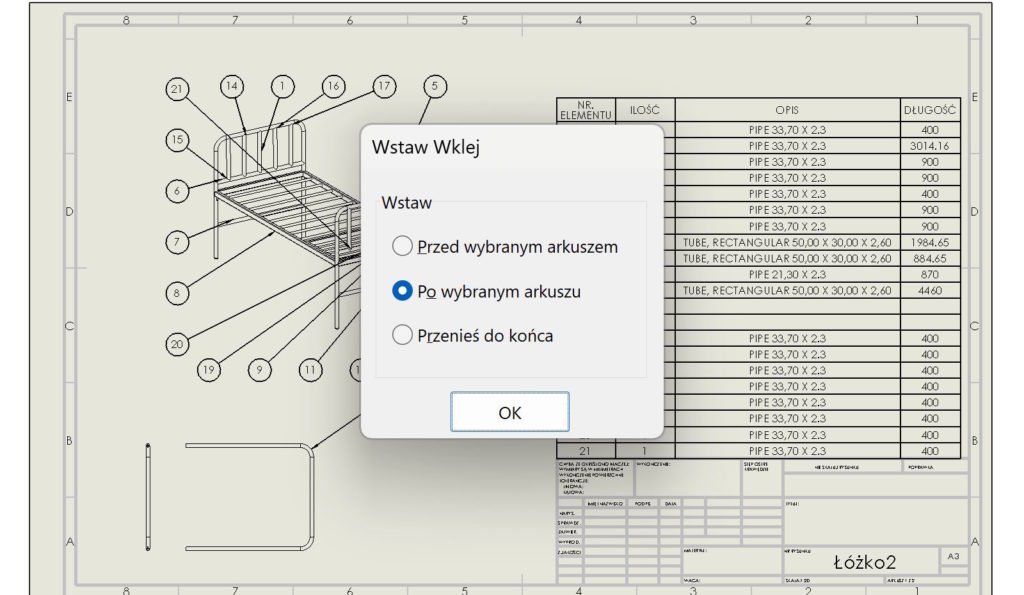Pick 'Przenieś do końca' radio option

402,335
